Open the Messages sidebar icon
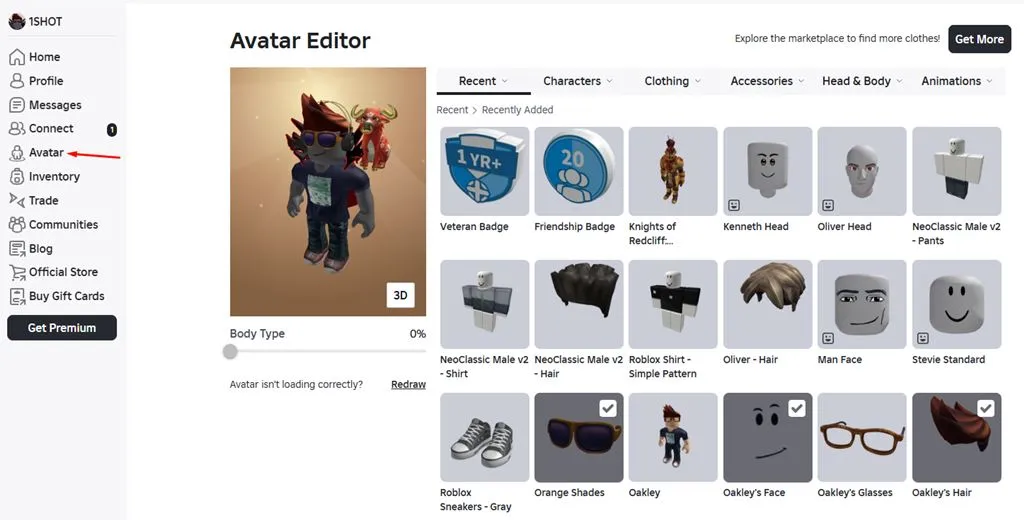1024x520 pixels. pyautogui.click(x=17, y=105)
